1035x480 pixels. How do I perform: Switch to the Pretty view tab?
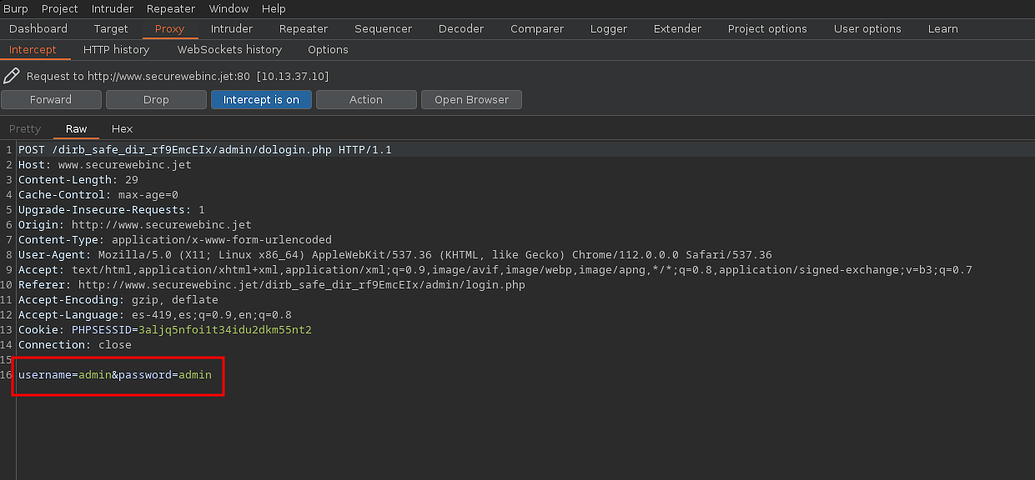25,129
